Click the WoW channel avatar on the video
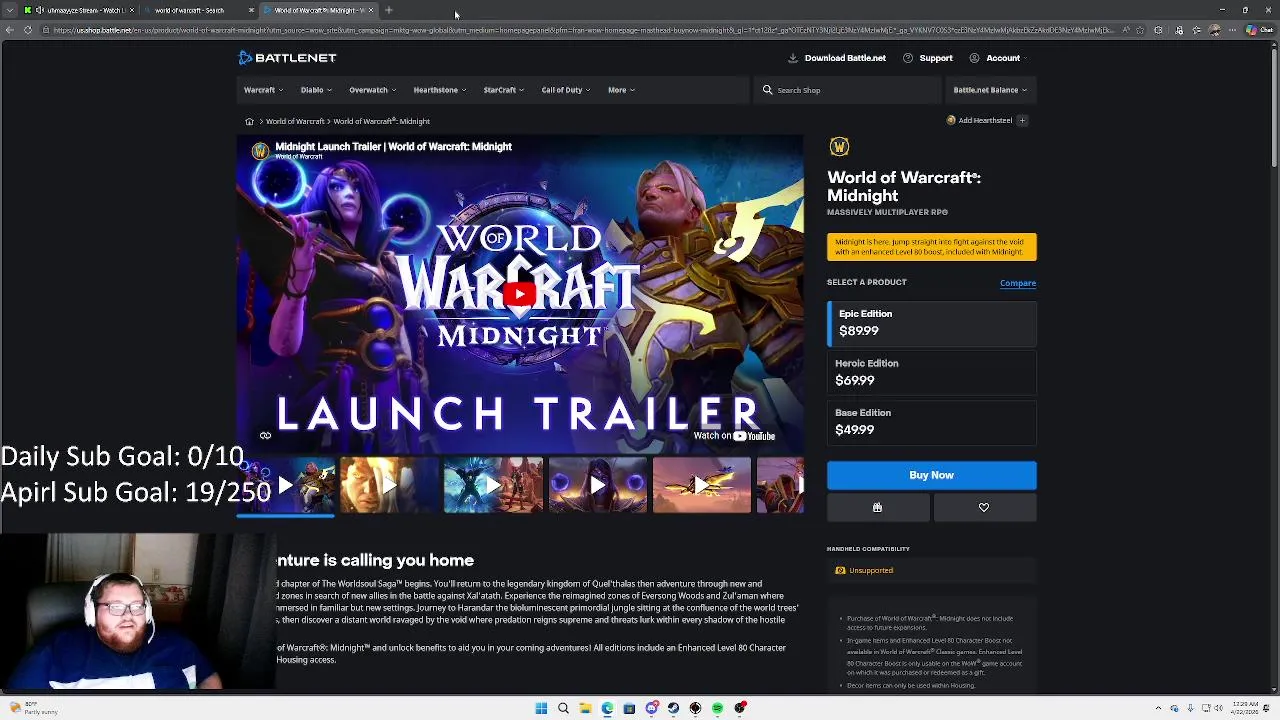This screenshot has height=720, width=1280. 260,151
